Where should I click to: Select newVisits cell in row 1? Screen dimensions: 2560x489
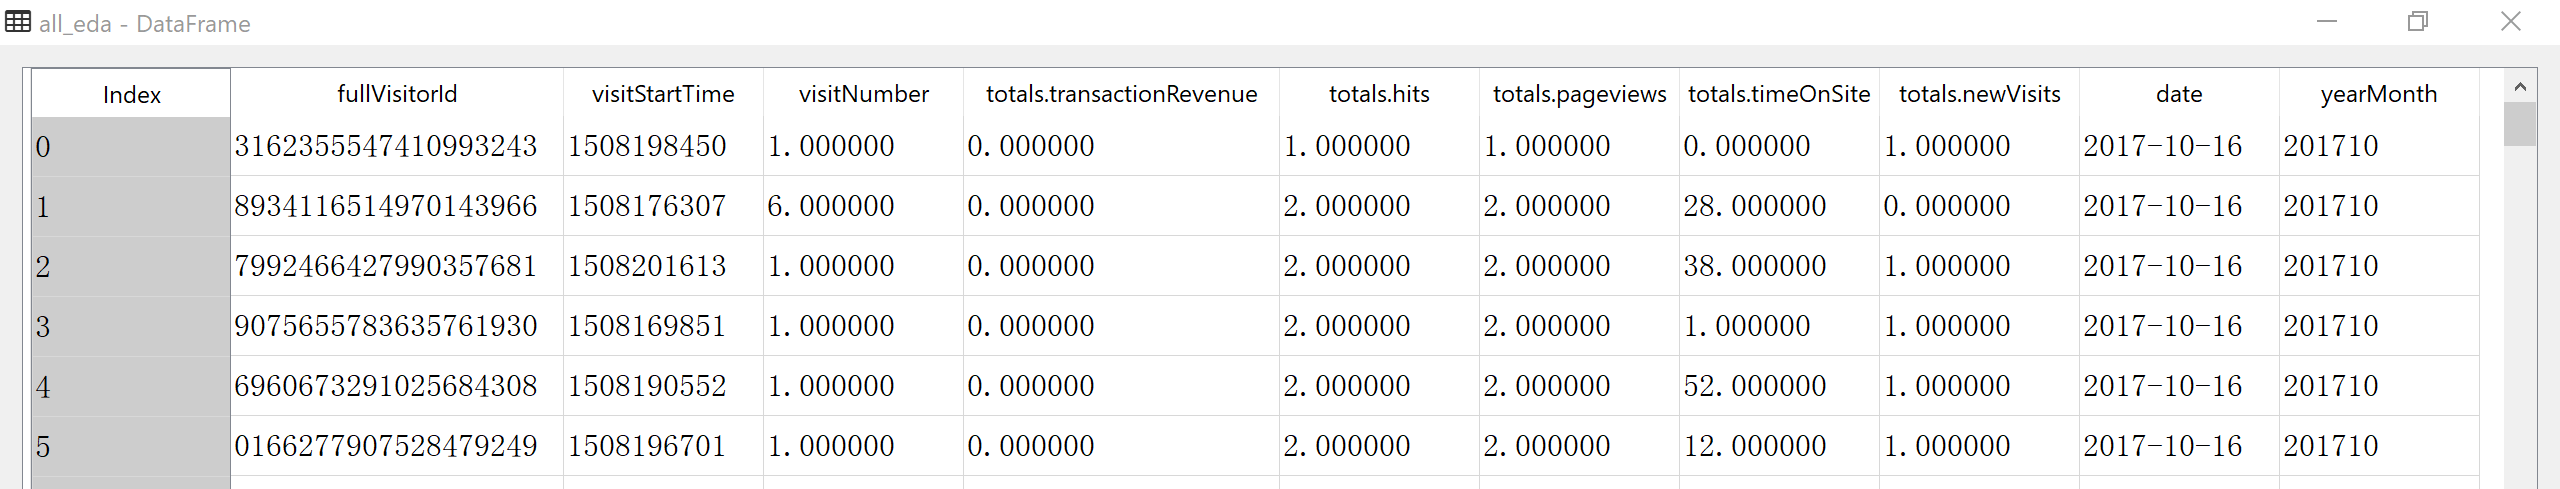(1979, 206)
